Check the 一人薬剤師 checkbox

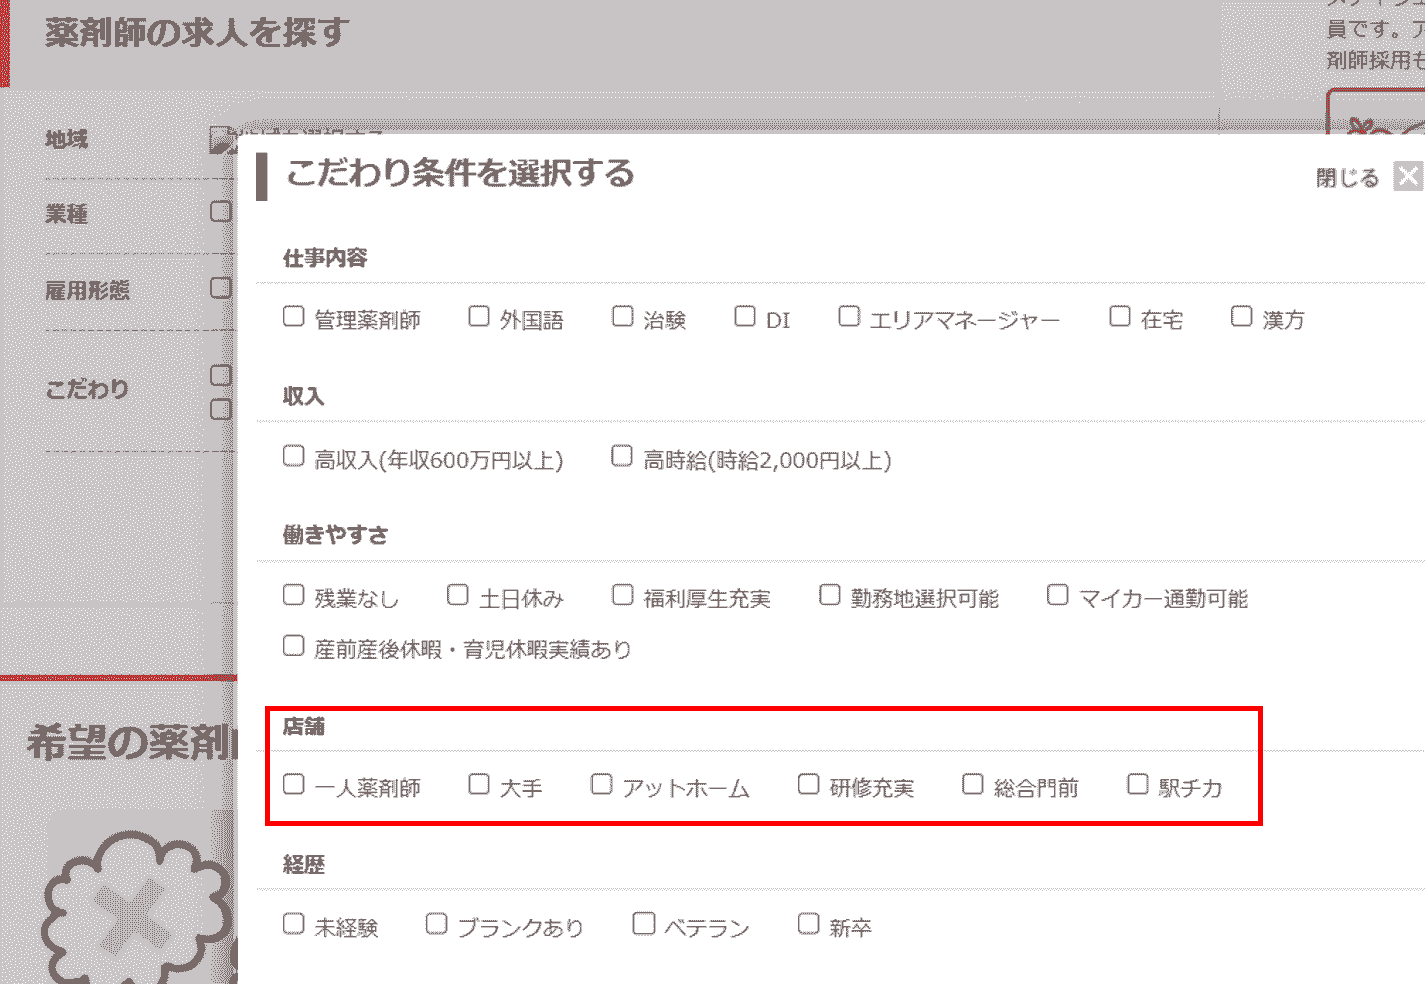293,785
